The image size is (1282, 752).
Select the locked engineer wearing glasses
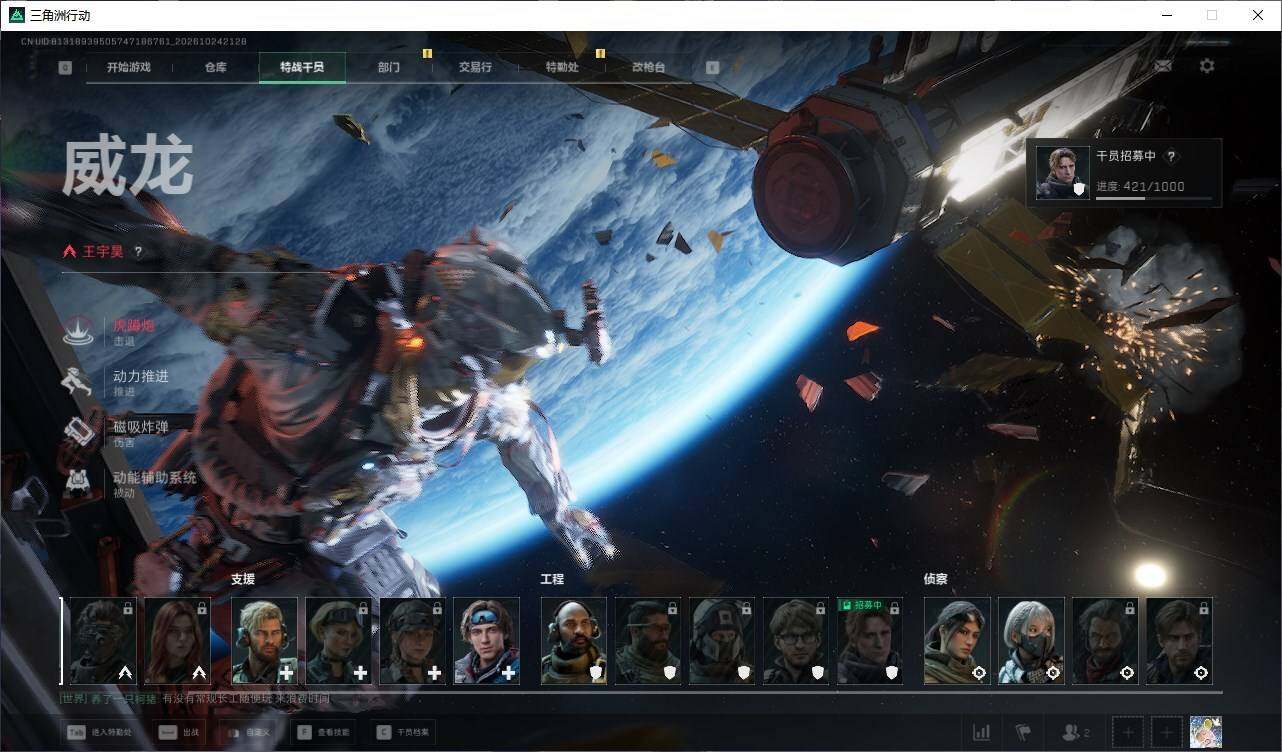tap(796, 641)
